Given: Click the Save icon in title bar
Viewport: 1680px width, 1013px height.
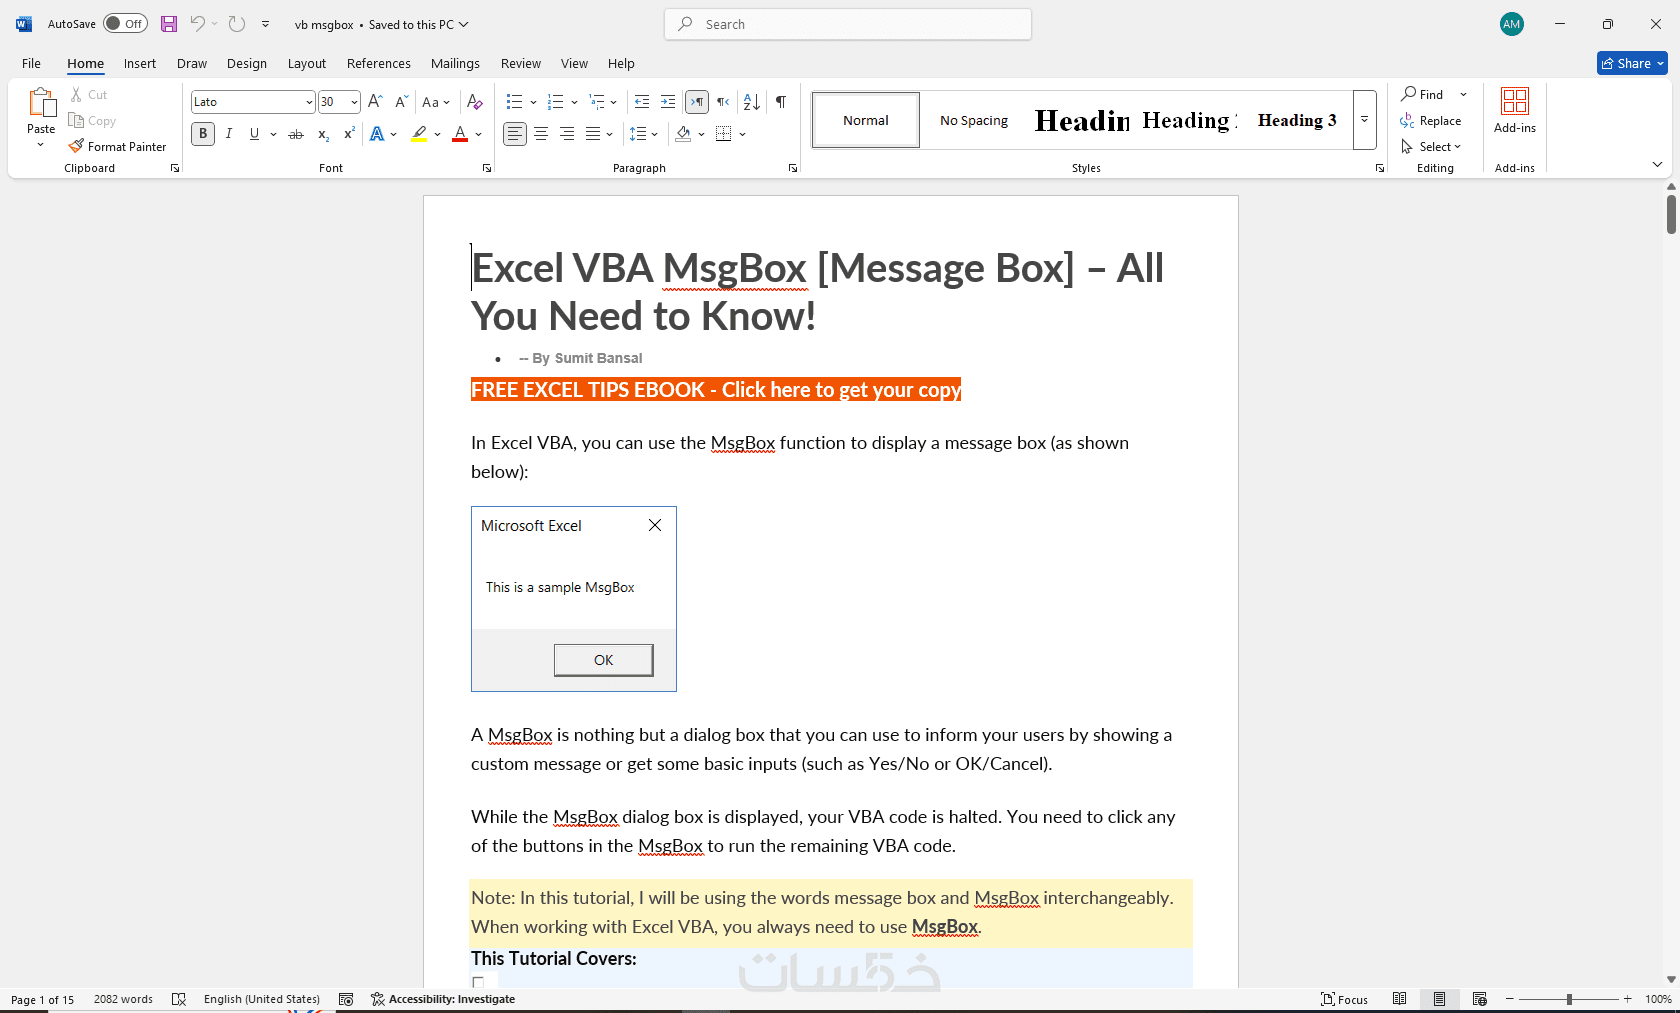Looking at the screenshot, I should [169, 24].
